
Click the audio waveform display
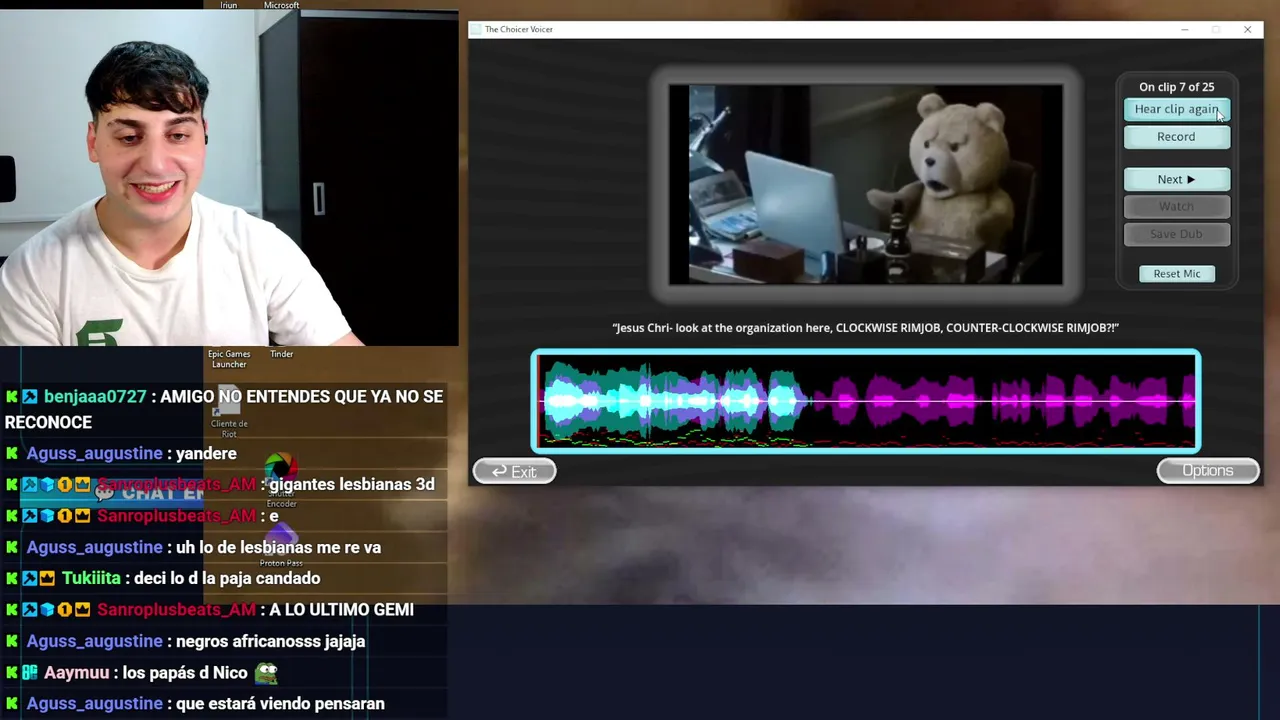(866, 401)
